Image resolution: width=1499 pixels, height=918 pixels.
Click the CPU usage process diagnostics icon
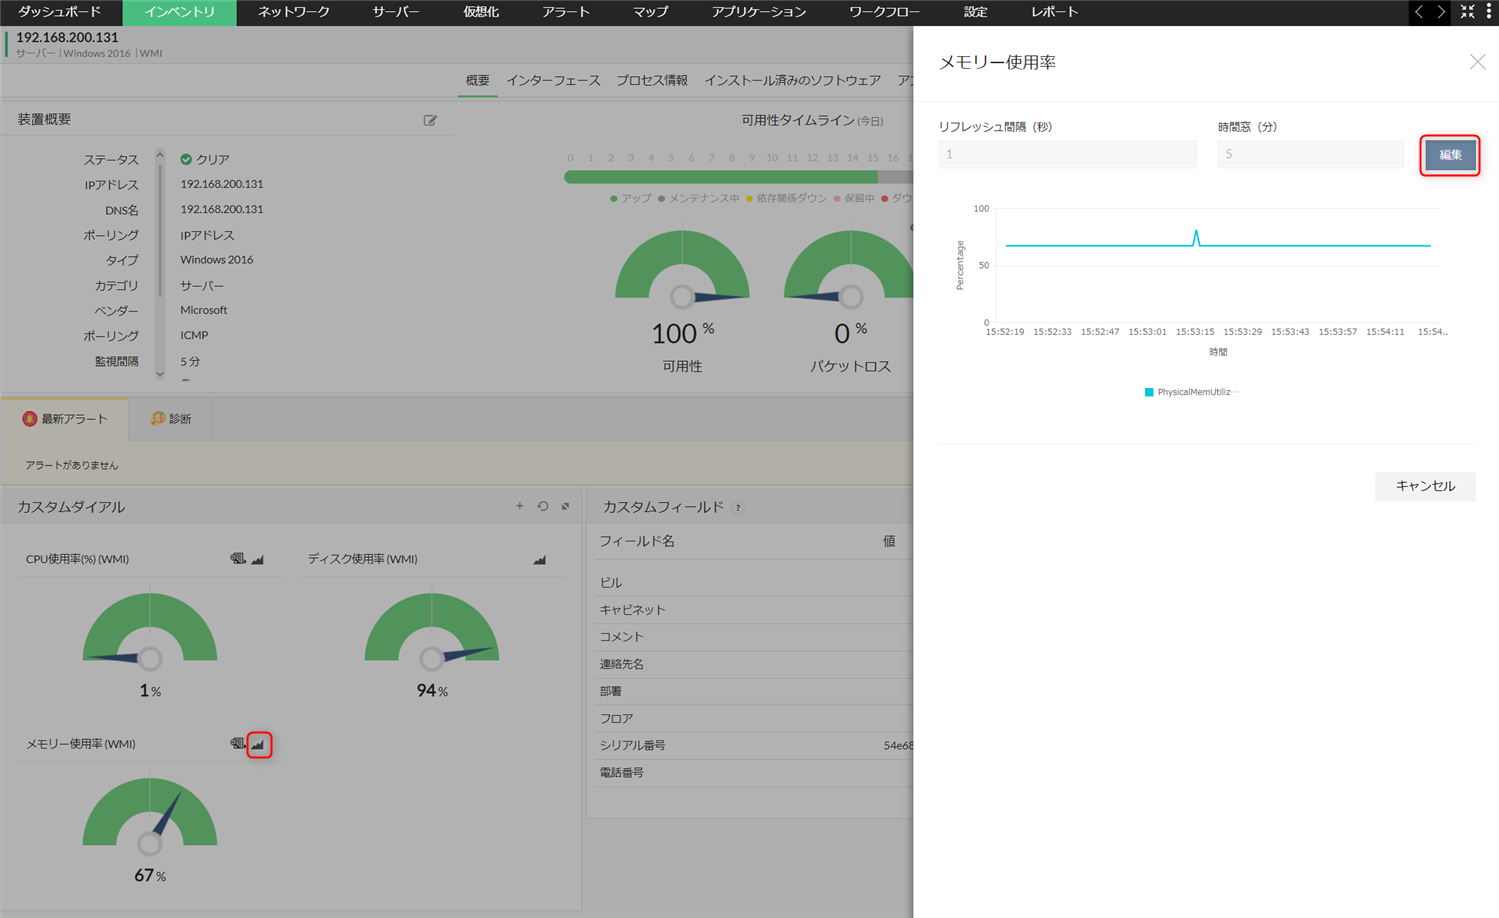point(237,559)
